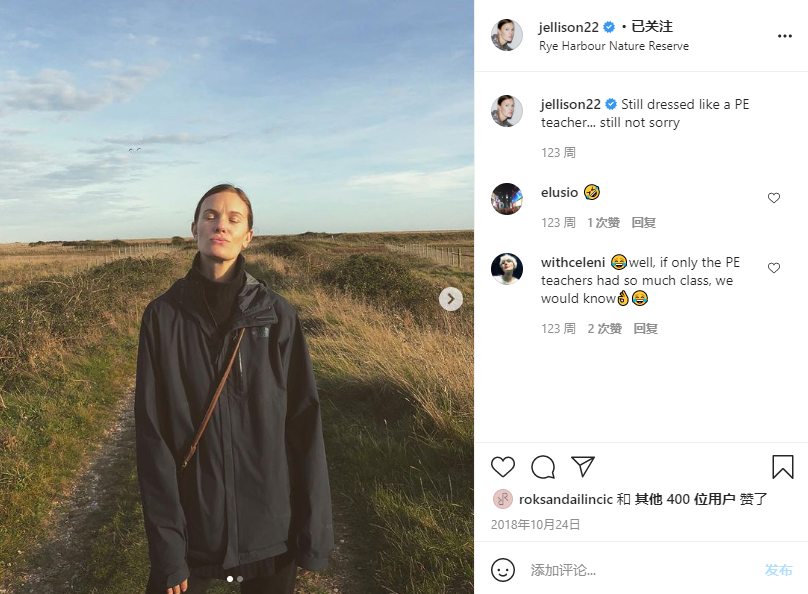Focus the add comment input field
The width and height of the screenshot is (808, 594).
[x=639, y=570]
